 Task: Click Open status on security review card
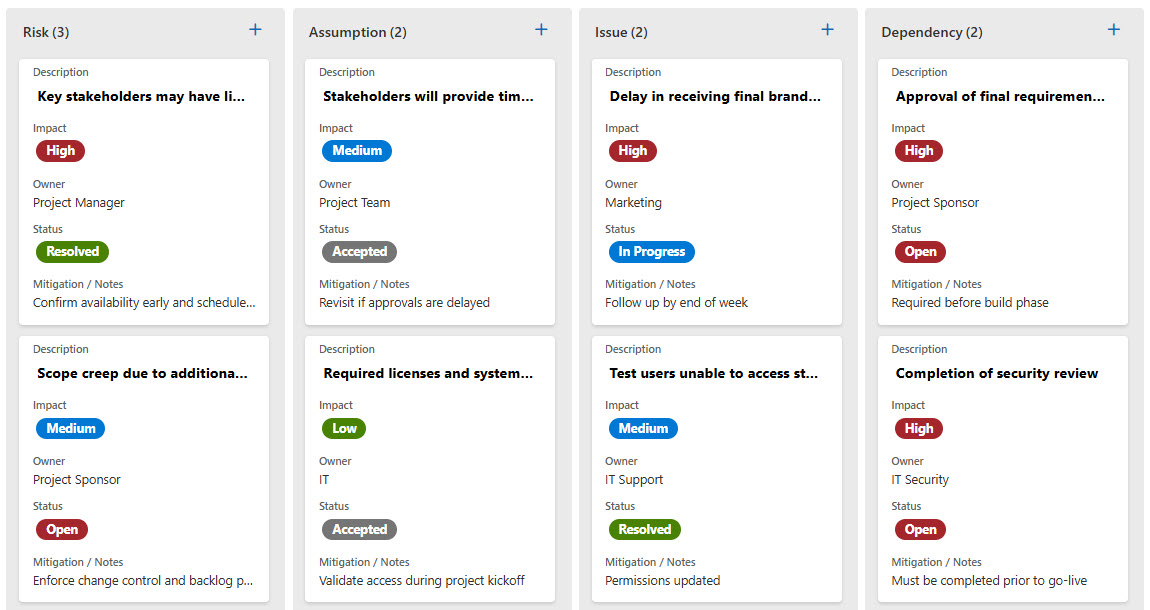tap(920, 530)
